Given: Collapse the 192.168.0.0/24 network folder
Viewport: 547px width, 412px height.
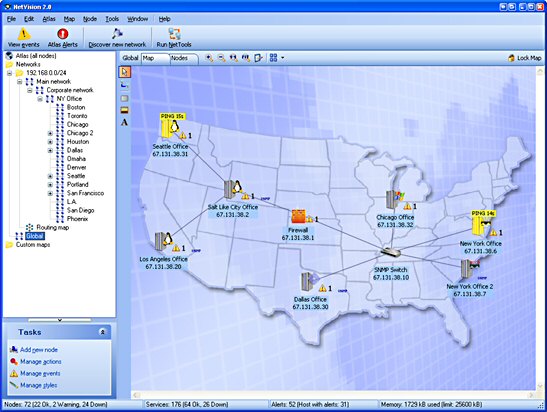Looking at the screenshot, I should [x=9, y=73].
